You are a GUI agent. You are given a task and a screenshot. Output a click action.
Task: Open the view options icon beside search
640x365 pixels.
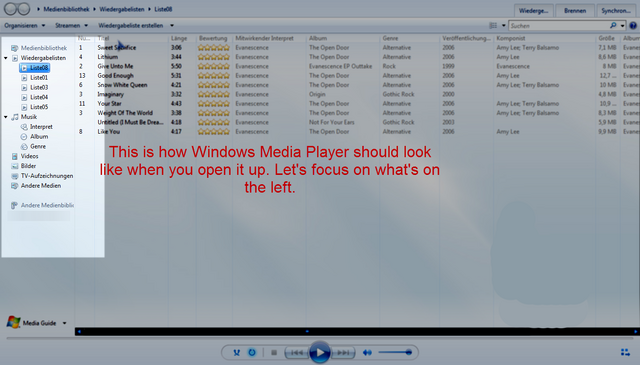point(493,25)
